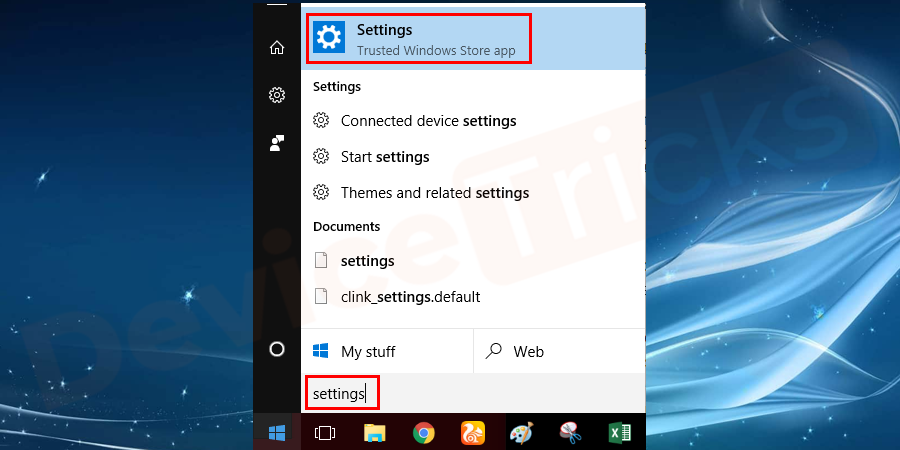Launch Paint from the taskbar

[x=522, y=432]
